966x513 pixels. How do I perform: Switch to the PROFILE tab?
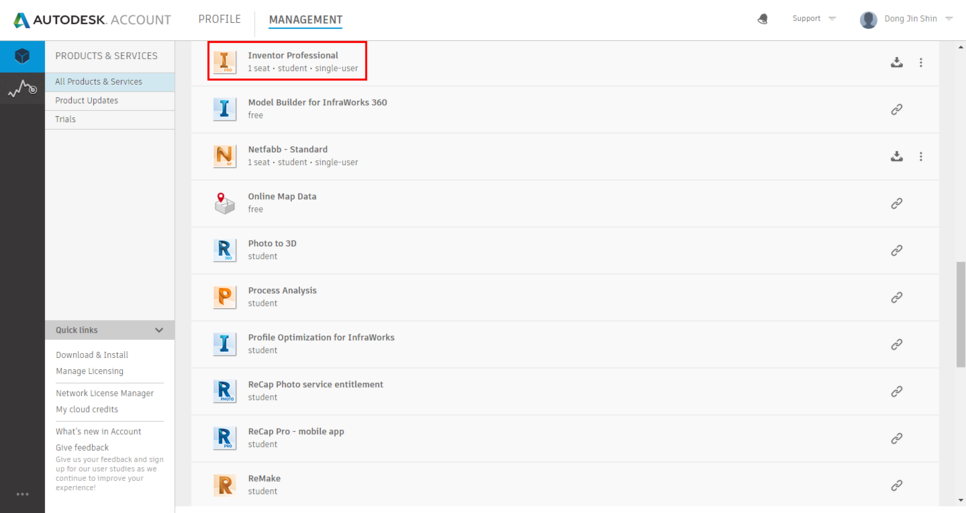point(219,19)
